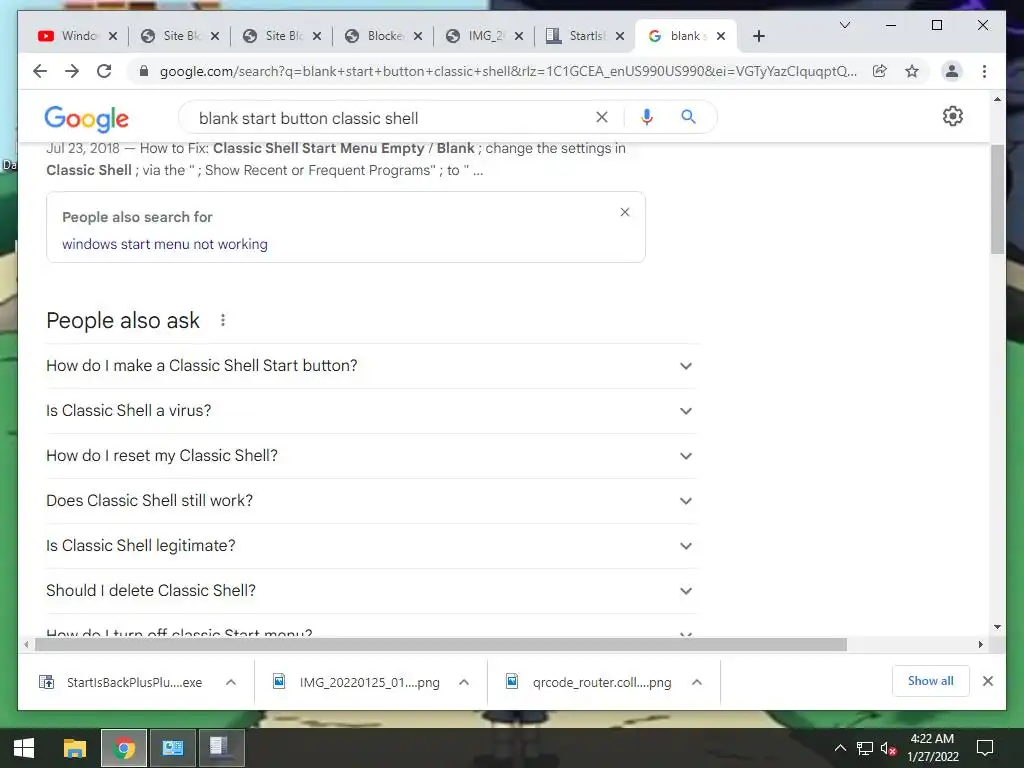
Task: Show hidden system tray icons
Action: 840,748
